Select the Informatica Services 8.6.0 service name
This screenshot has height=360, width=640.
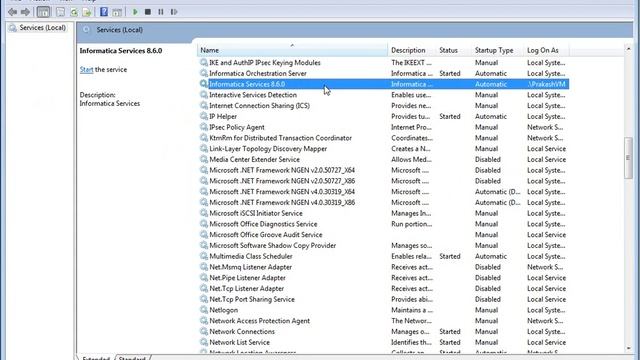[247, 84]
